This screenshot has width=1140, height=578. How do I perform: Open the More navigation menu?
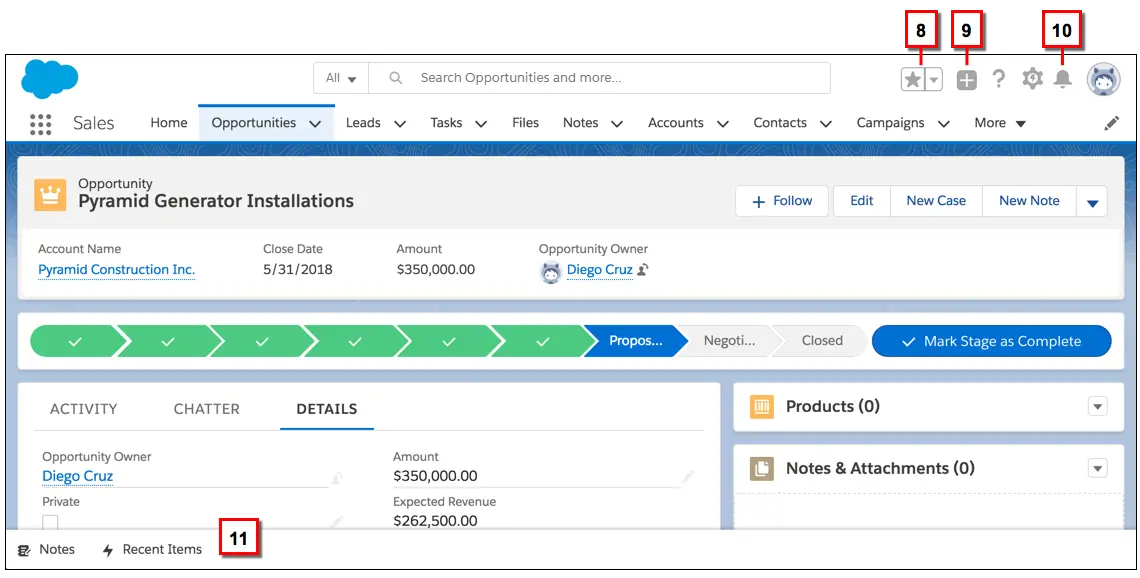tap(1000, 123)
